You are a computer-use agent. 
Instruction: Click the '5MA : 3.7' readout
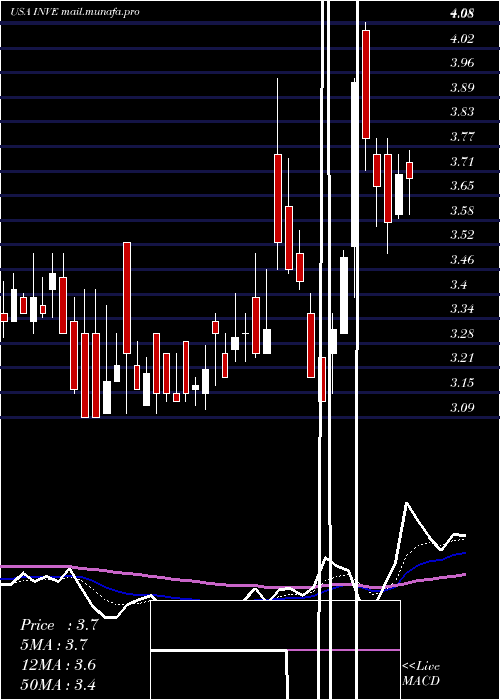tap(54, 645)
